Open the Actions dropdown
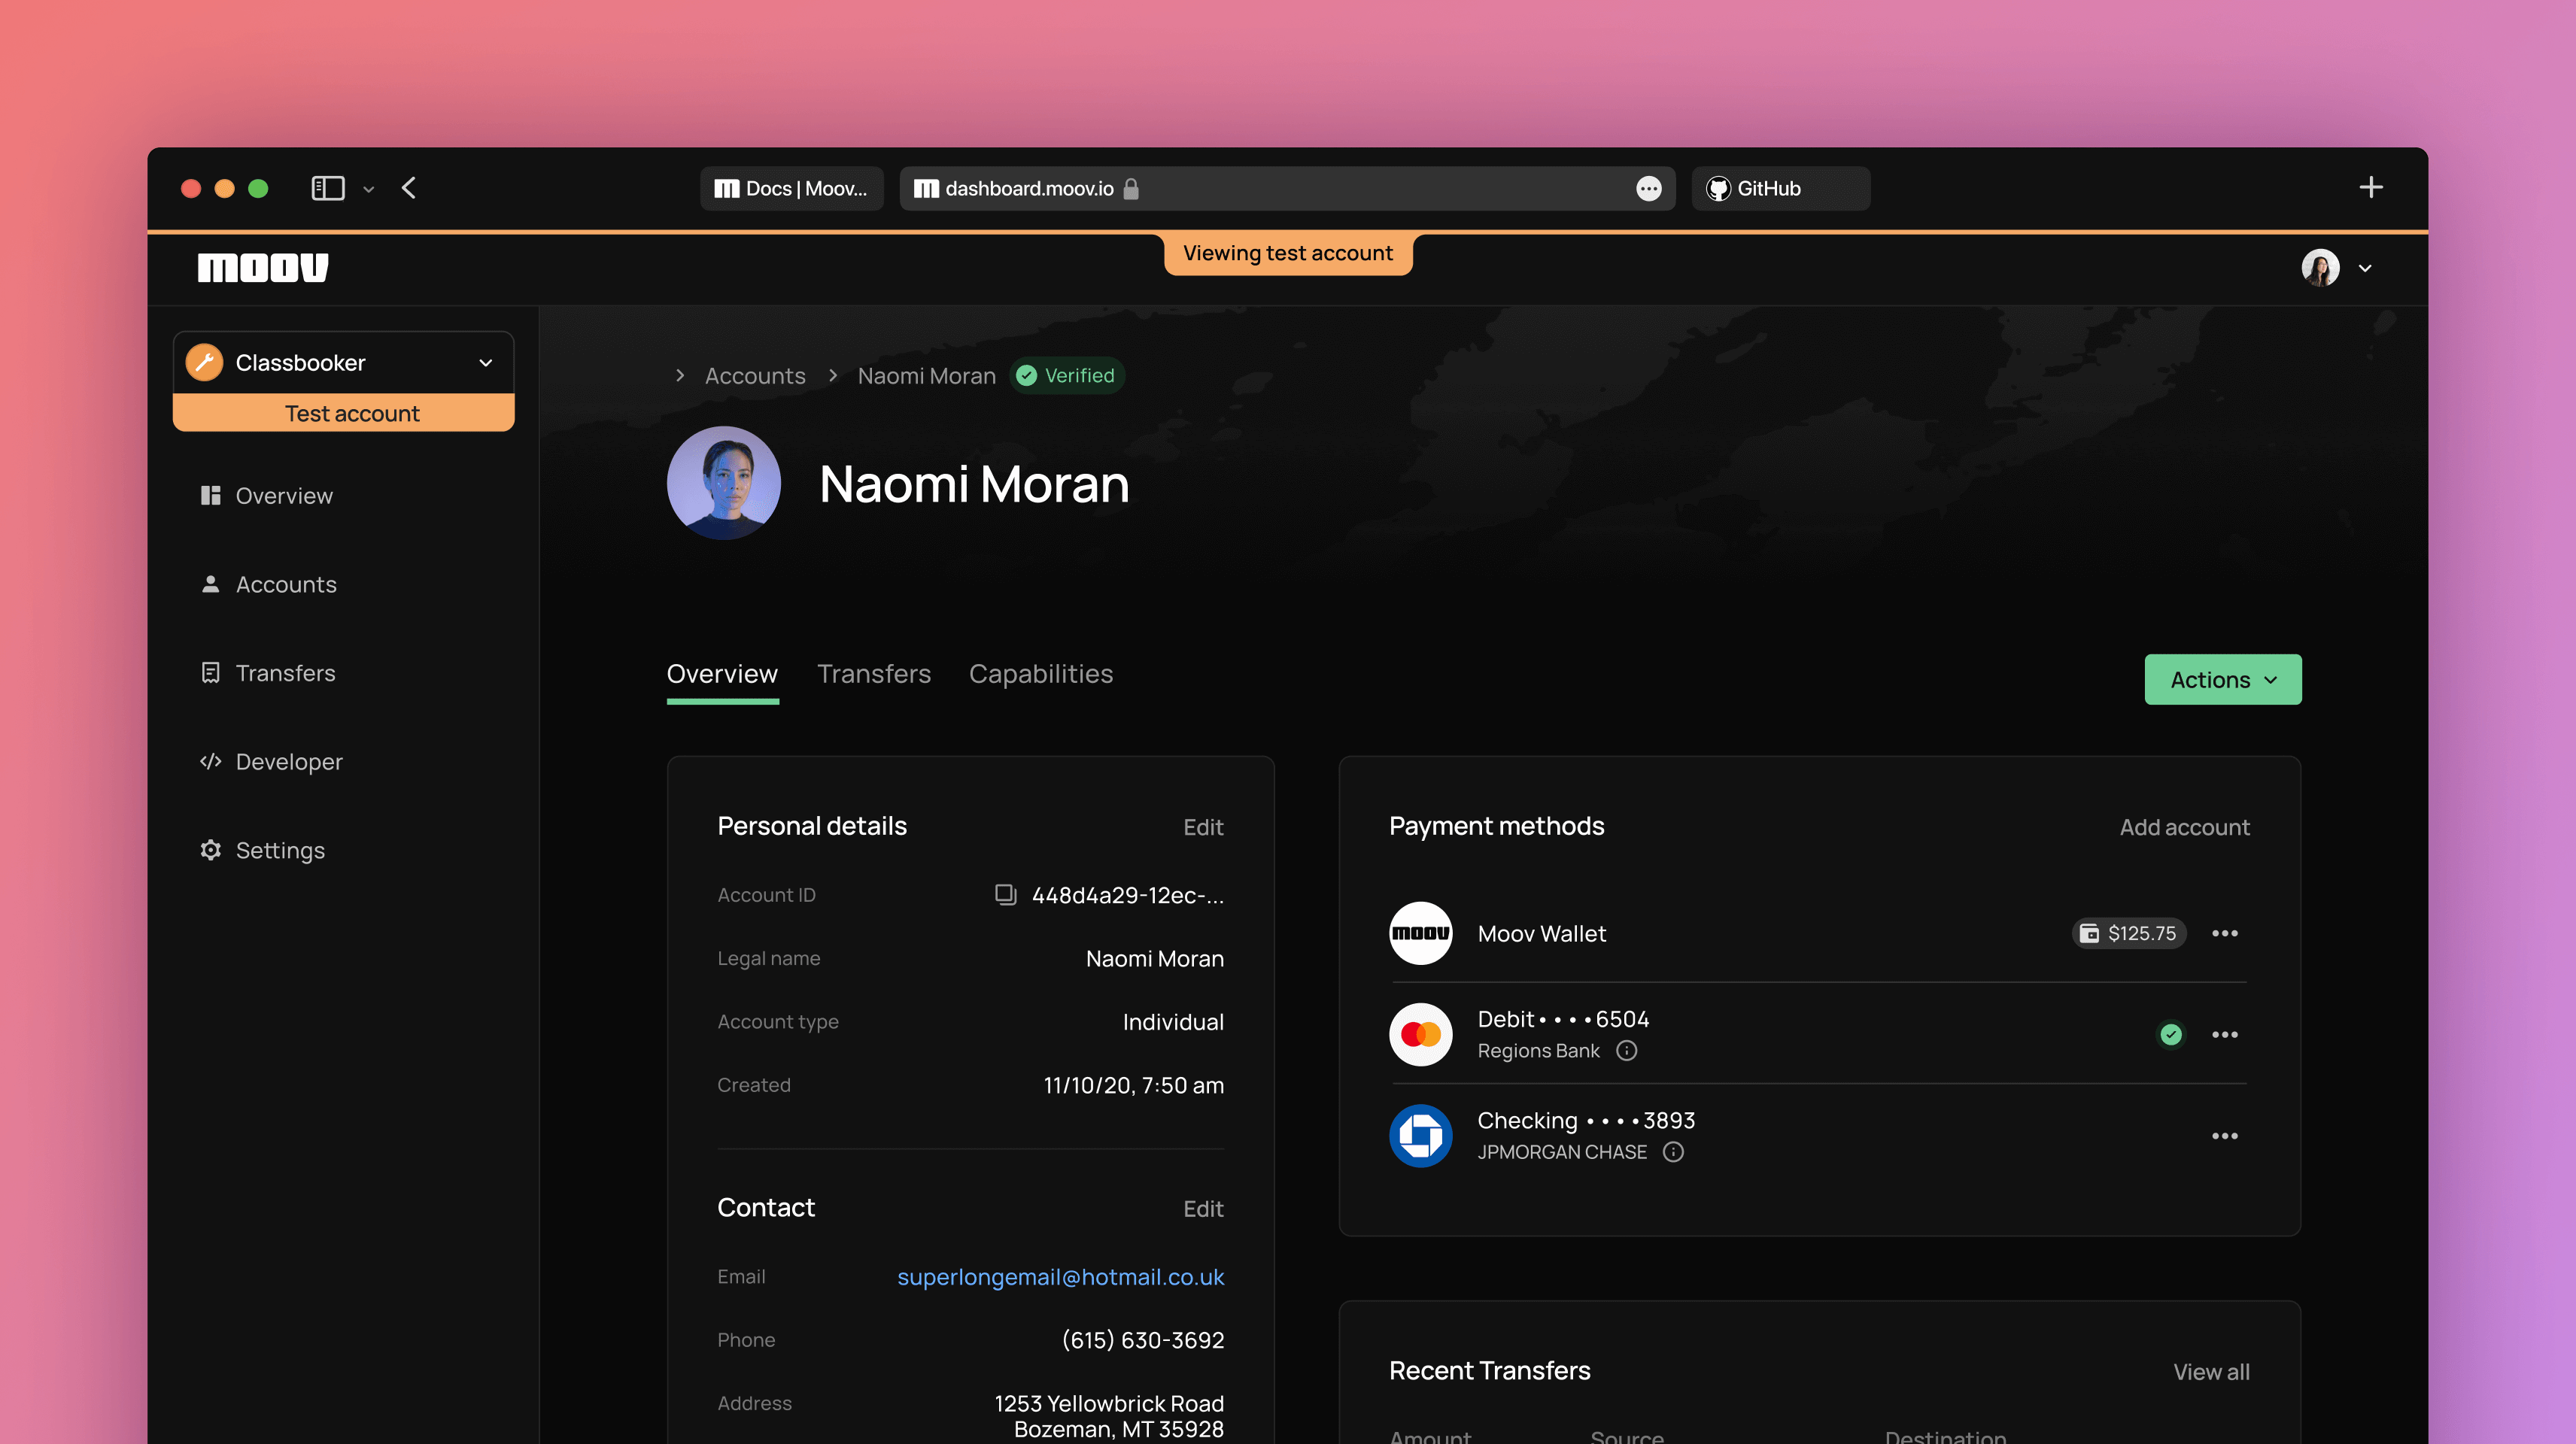The image size is (2576, 1444). pyautogui.click(x=2222, y=679)
